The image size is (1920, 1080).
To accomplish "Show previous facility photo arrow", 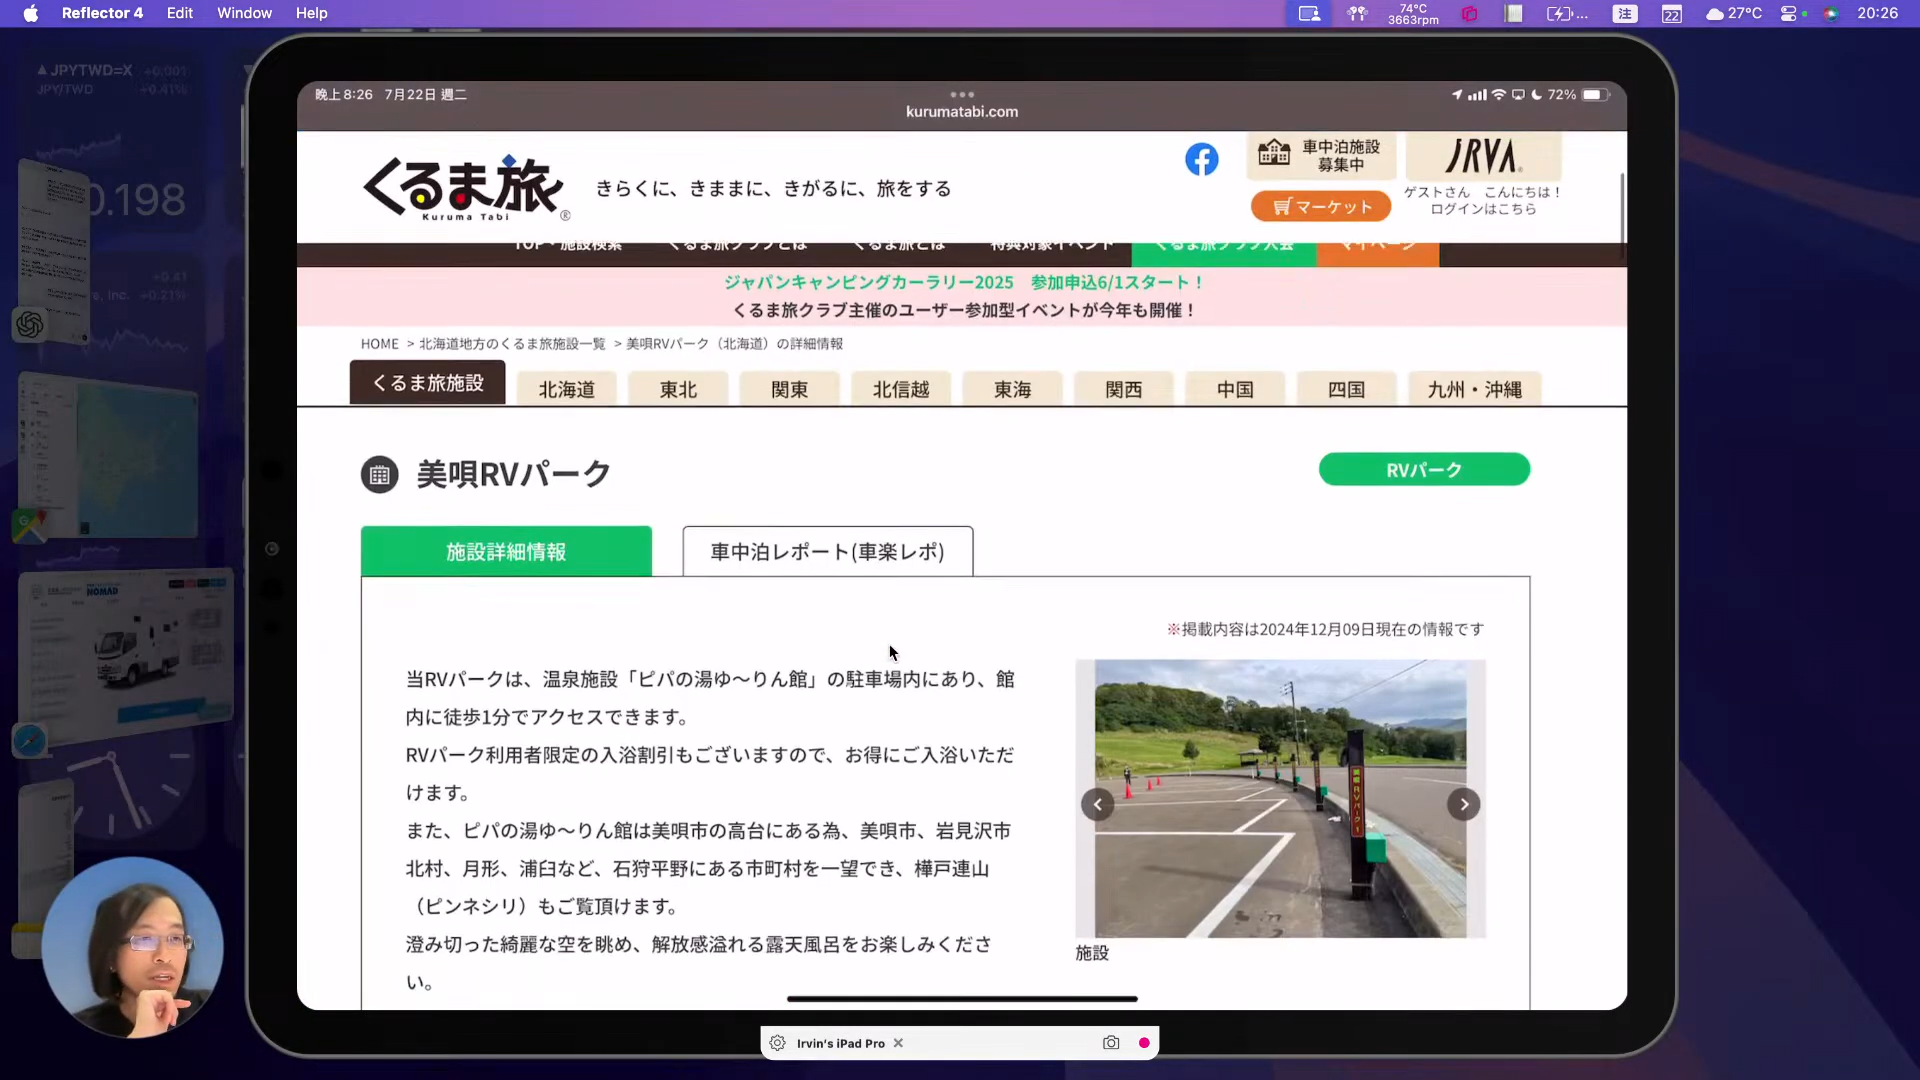I will click(1097, 804).
